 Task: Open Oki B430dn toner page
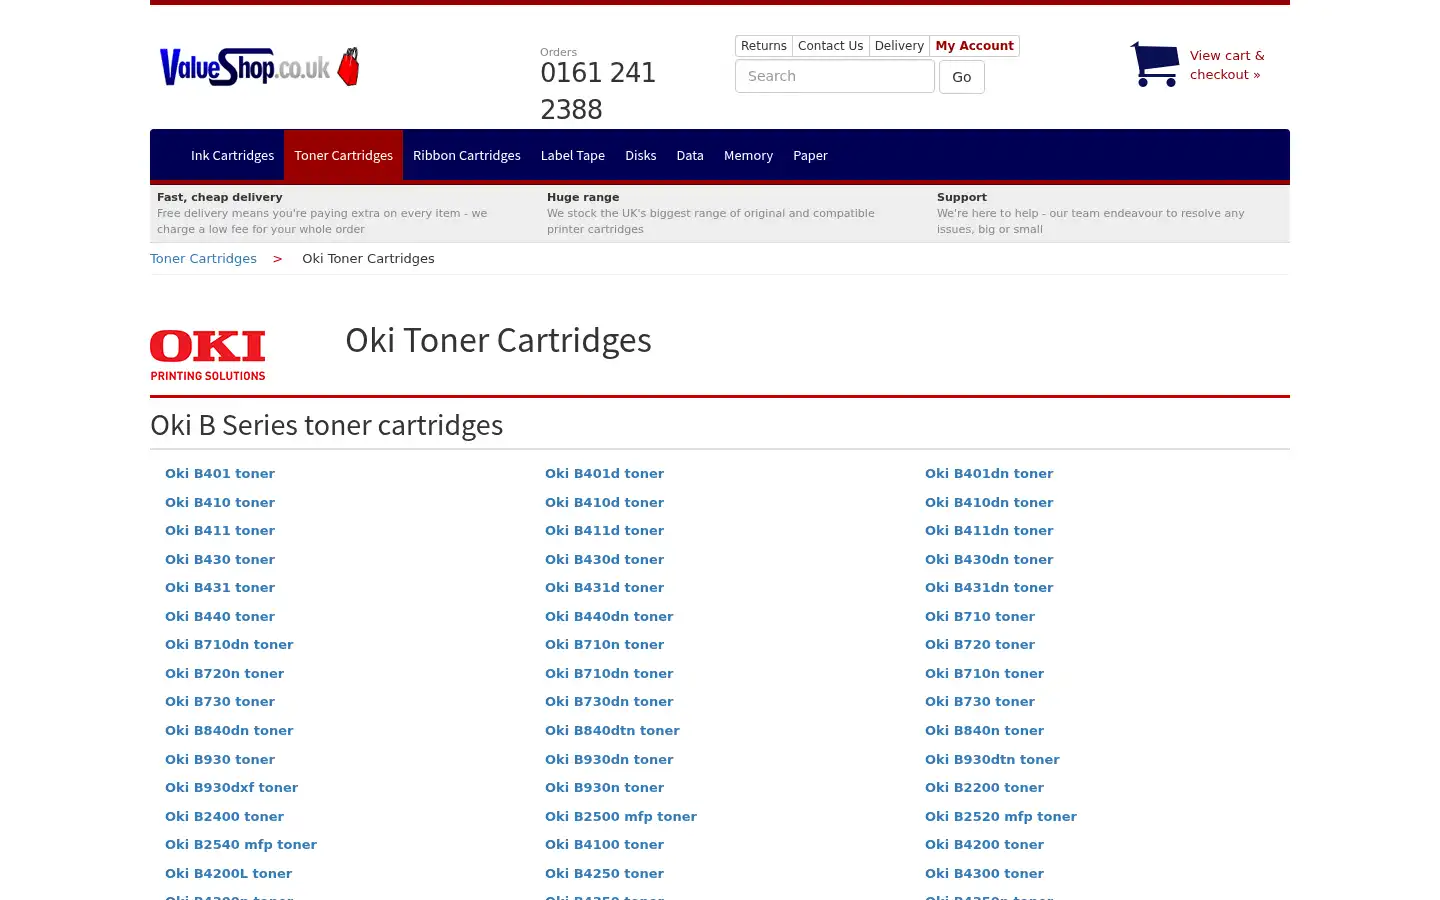[989, 559]
